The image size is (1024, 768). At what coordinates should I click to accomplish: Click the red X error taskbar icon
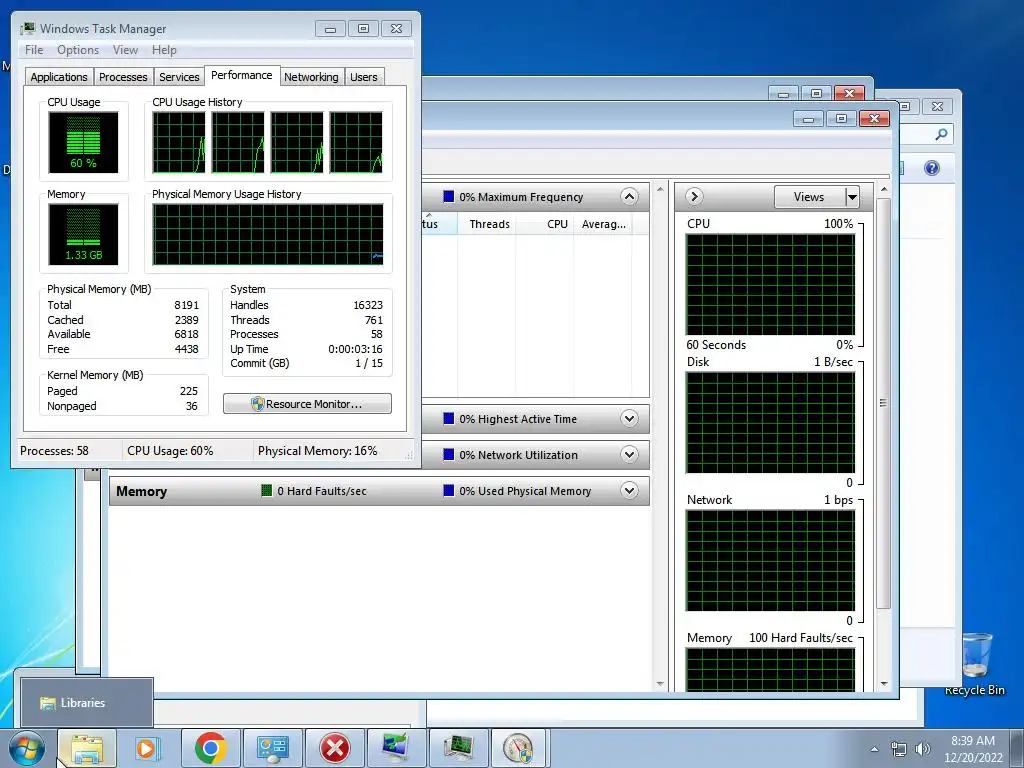click(334, 748)
